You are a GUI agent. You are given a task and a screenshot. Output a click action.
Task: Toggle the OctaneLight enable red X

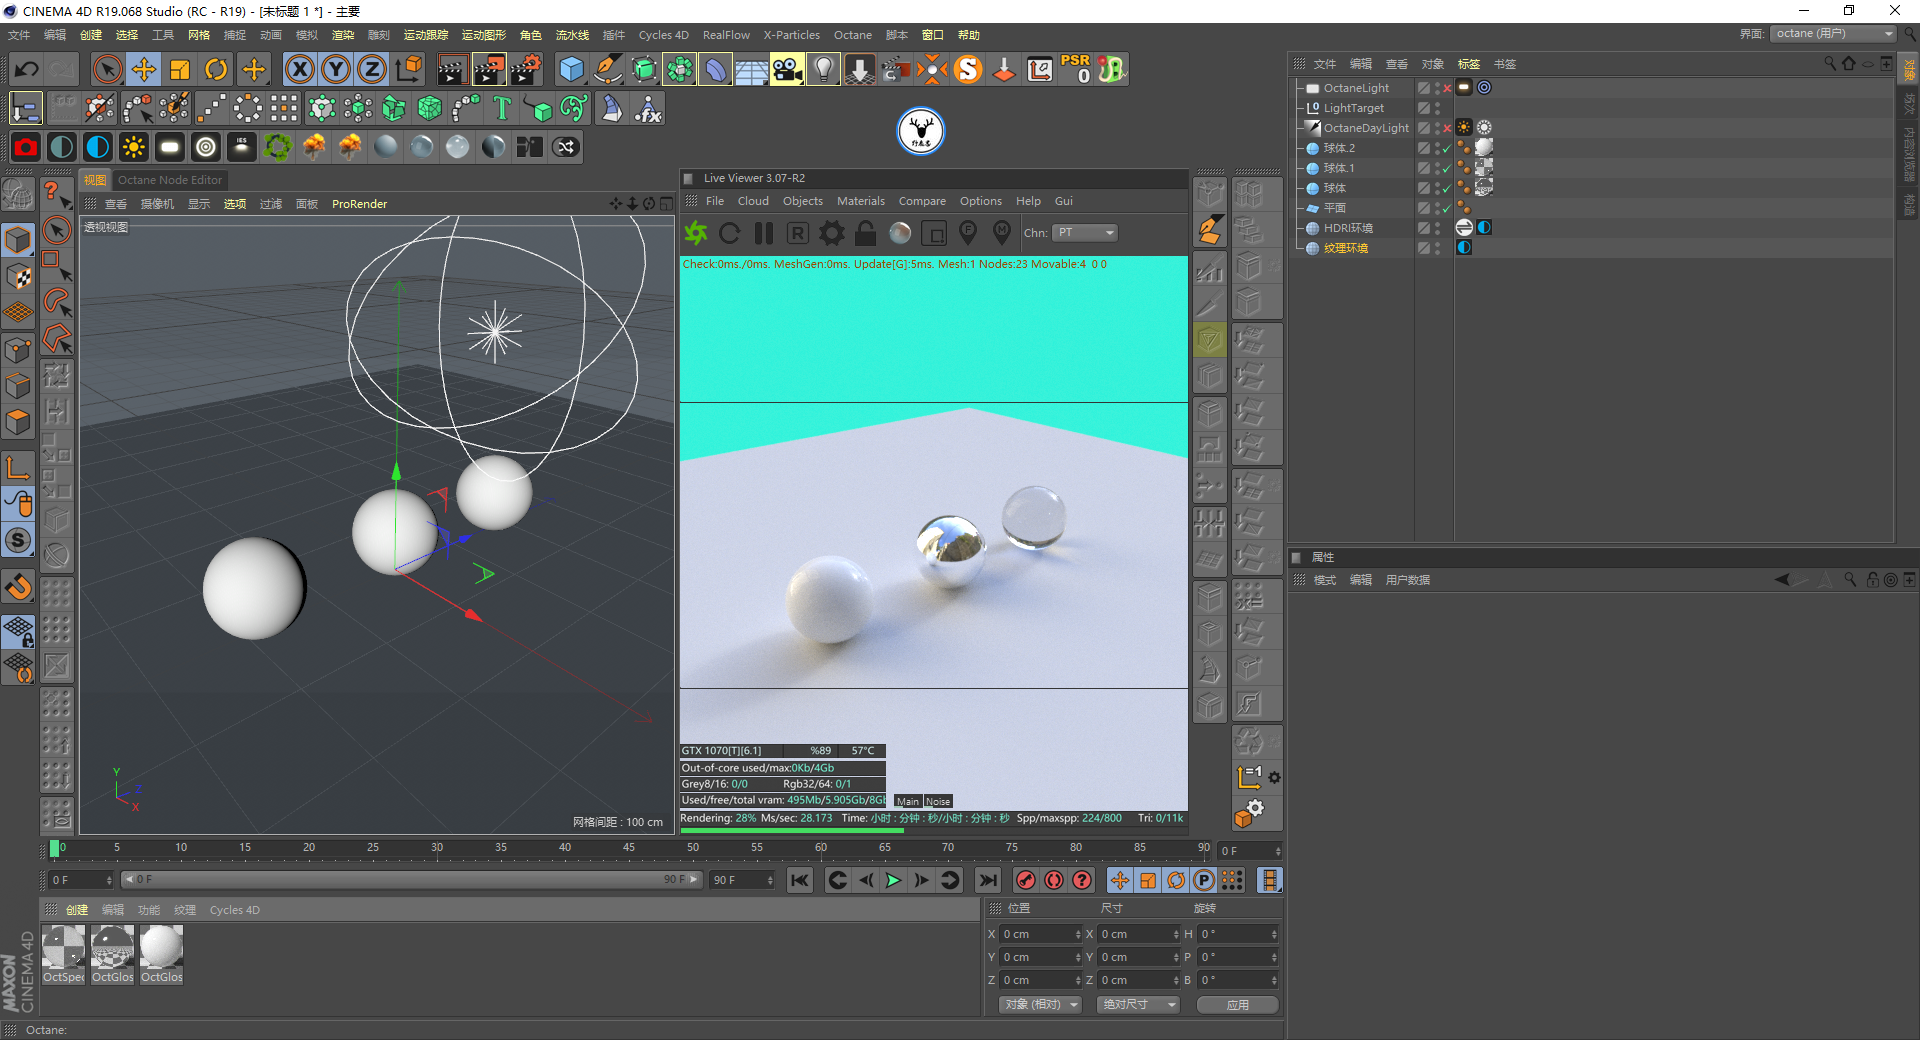(1447, 88)
